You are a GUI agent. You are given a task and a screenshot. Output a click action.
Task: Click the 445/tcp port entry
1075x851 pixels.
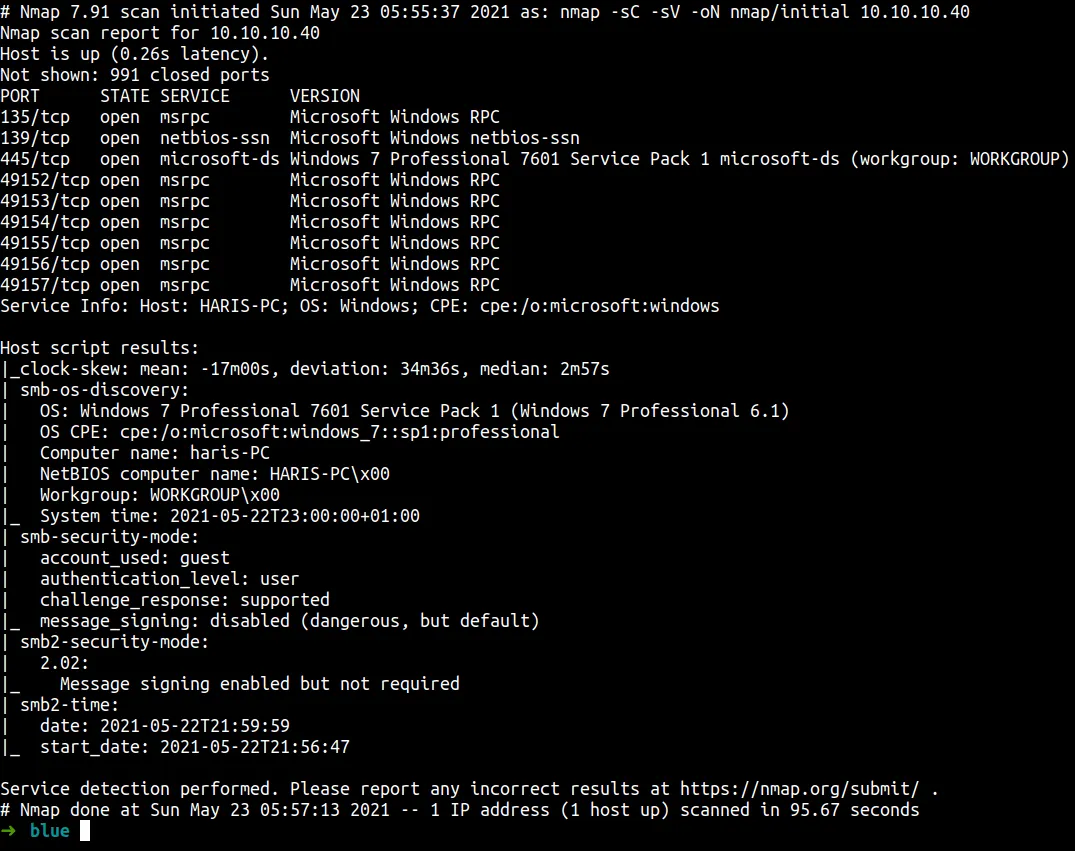(35, 159)
